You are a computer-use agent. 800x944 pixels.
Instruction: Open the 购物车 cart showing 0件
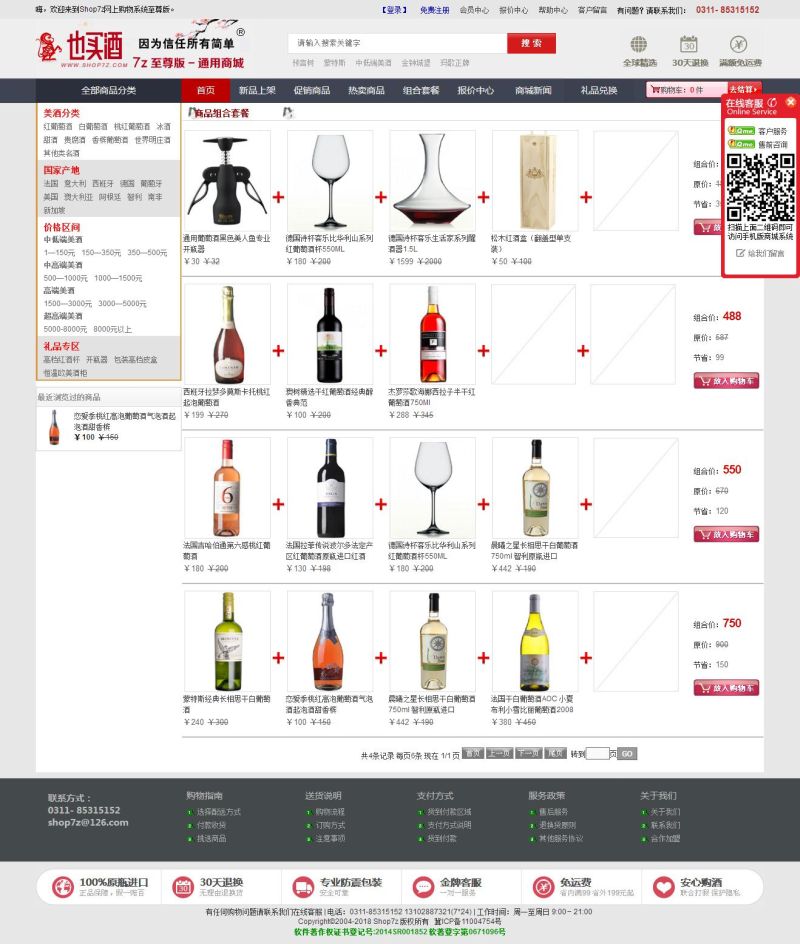pyautogui.click(x=687, y=90)
